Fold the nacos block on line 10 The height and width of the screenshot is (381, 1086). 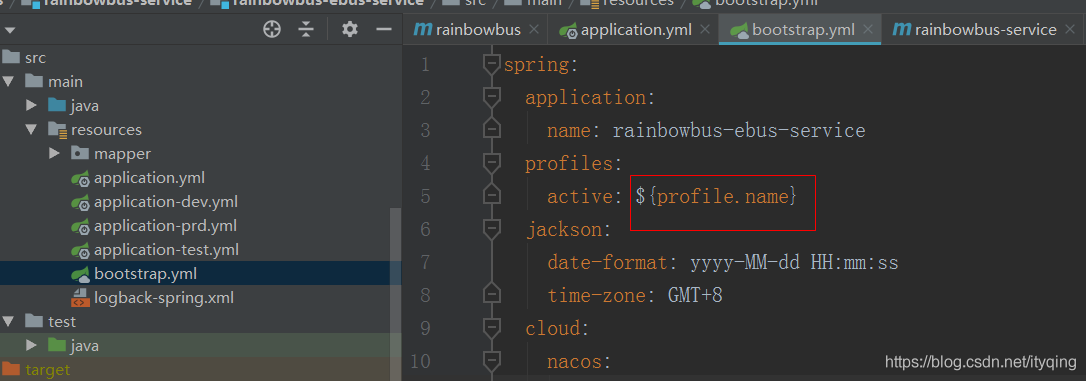[x=491, y=361]
